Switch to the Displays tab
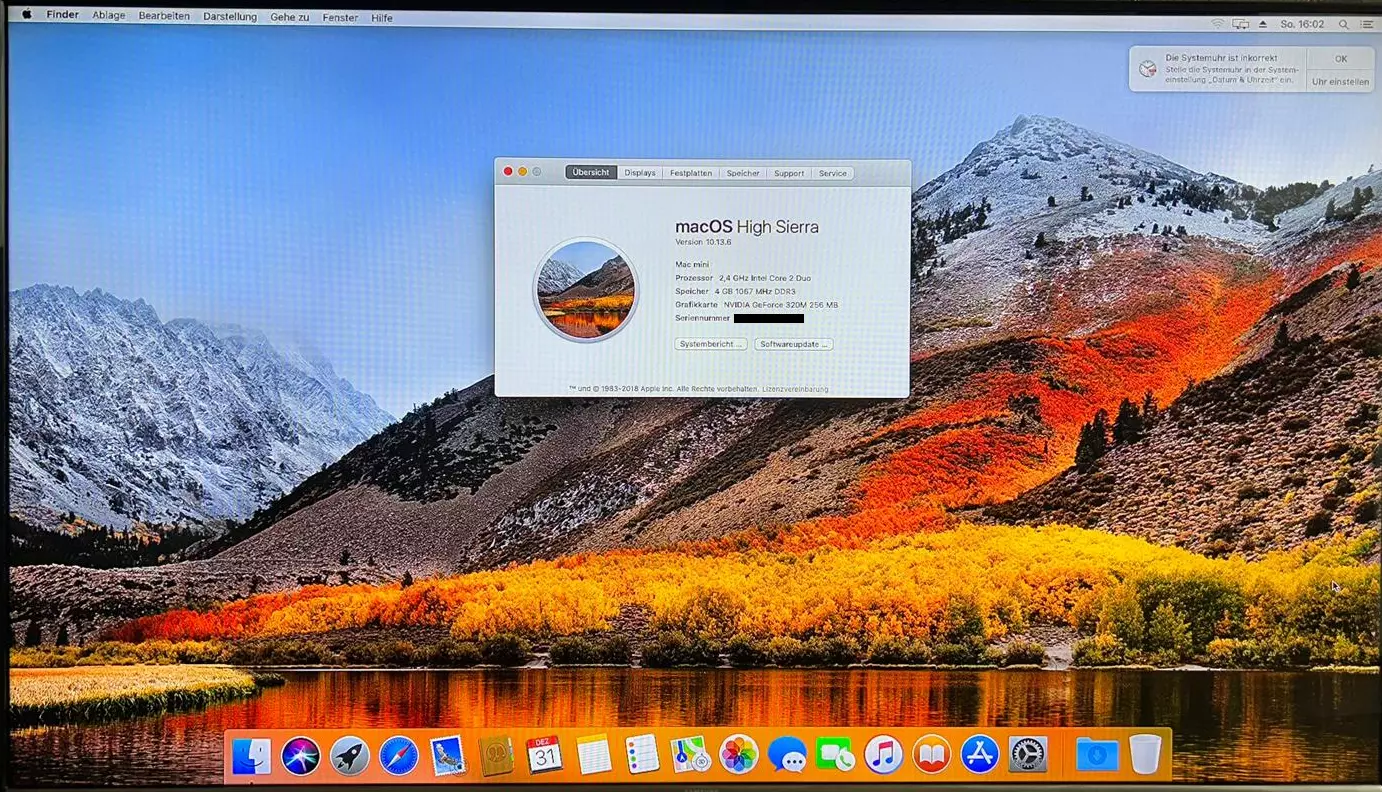1382x792 pixels. click(x=640, y=173)
